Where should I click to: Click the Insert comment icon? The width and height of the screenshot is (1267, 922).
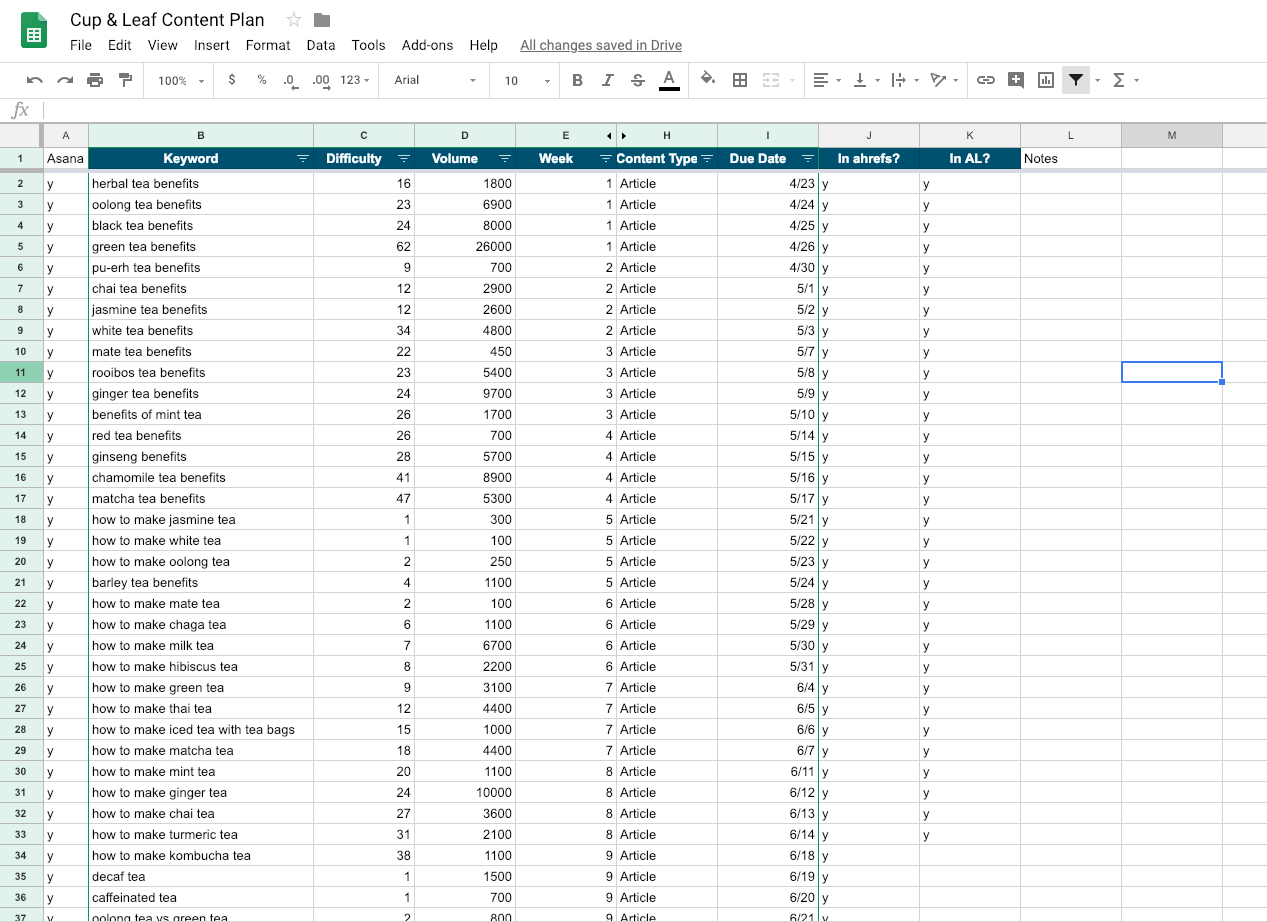point(1016,80)
